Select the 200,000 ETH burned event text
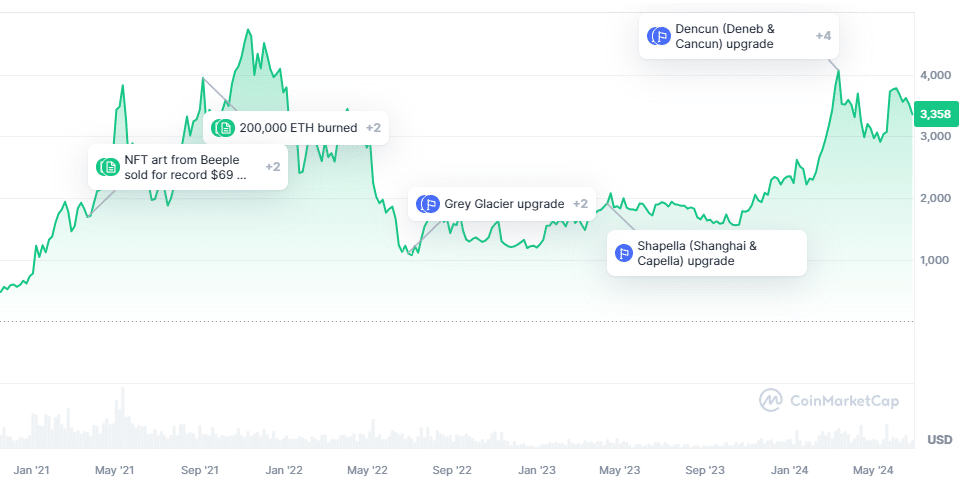The image size is (964, 492). (298, 128)
